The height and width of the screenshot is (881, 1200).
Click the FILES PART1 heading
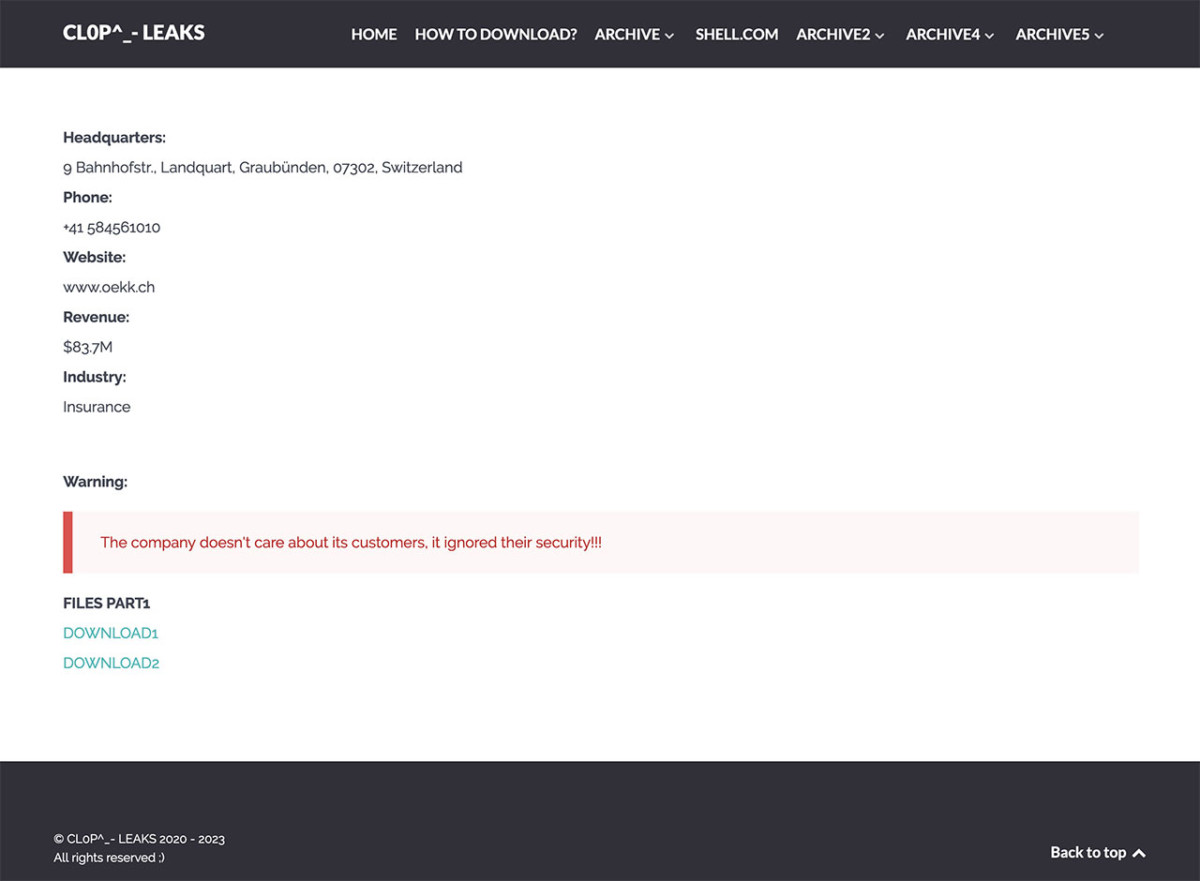[106, 603]
